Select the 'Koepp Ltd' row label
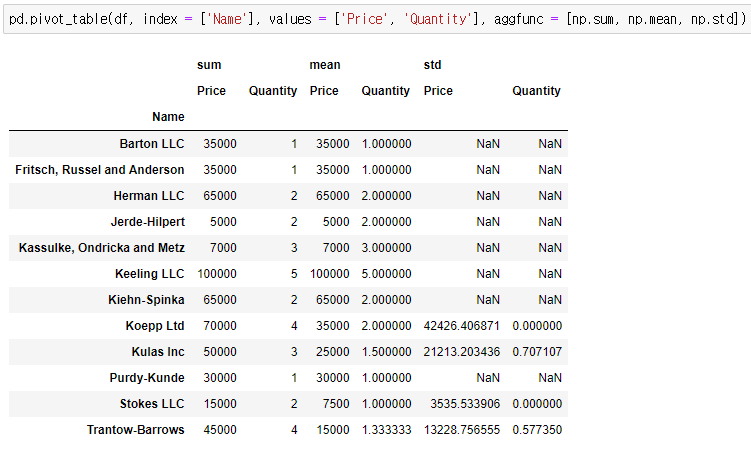This screenshot has height=450, width=751. coord(155,326)
